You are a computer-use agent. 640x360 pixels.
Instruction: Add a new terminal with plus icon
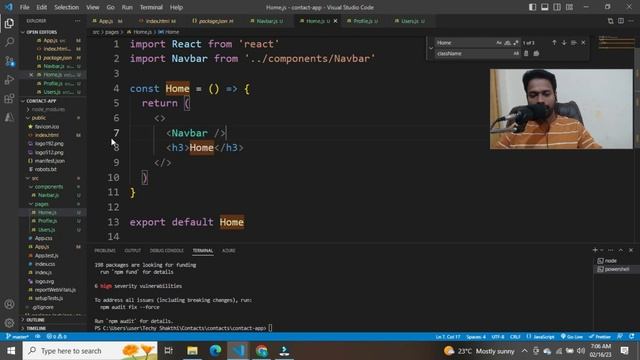(x=595, y=250)
